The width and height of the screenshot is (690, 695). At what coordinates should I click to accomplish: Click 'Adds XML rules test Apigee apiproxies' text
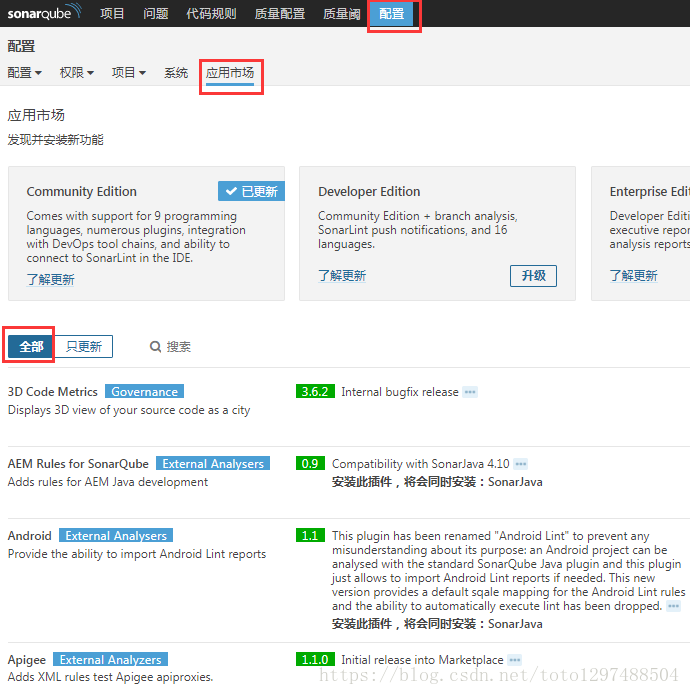tap(110, 677)
